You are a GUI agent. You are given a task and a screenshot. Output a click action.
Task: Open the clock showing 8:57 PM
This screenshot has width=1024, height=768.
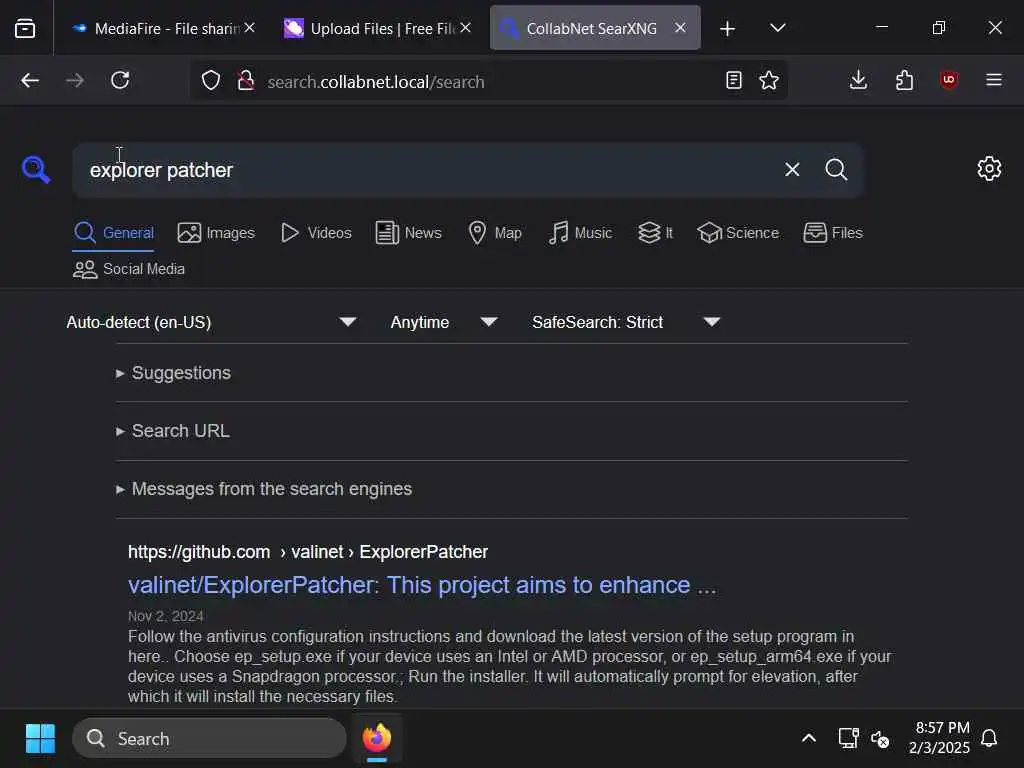tap(939, 738)
